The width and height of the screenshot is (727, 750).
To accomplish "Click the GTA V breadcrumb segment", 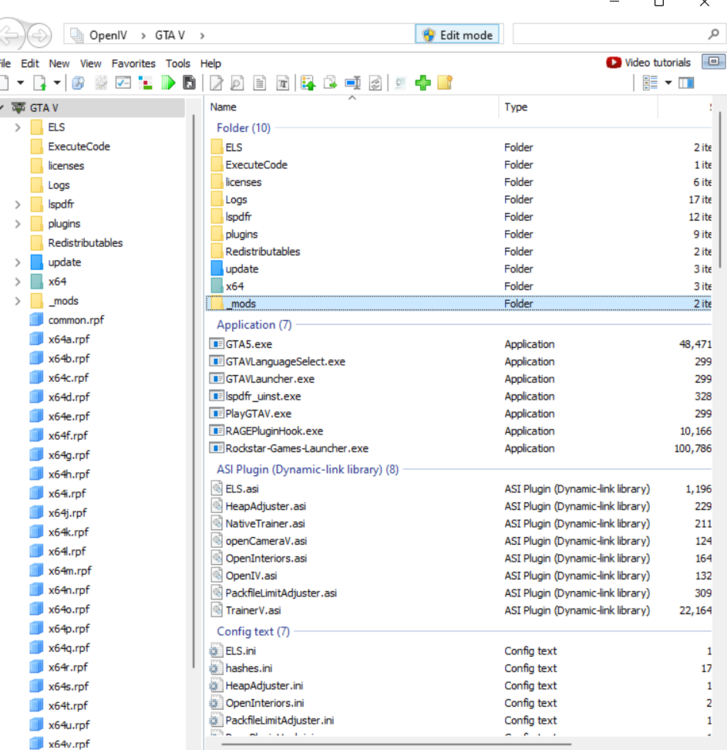I will [x=170, y=35].
